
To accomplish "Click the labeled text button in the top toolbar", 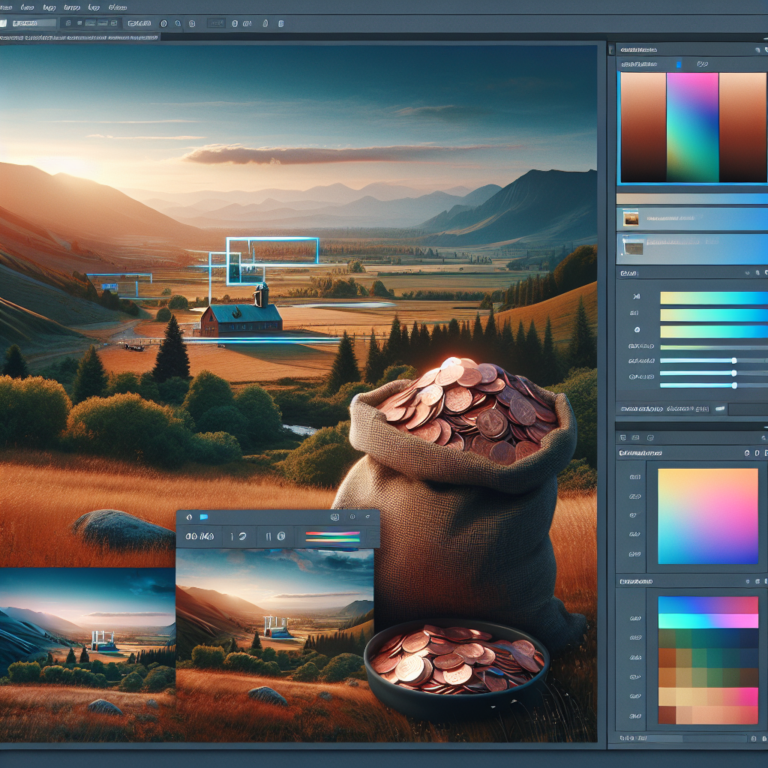I will (x=139, y=23).
